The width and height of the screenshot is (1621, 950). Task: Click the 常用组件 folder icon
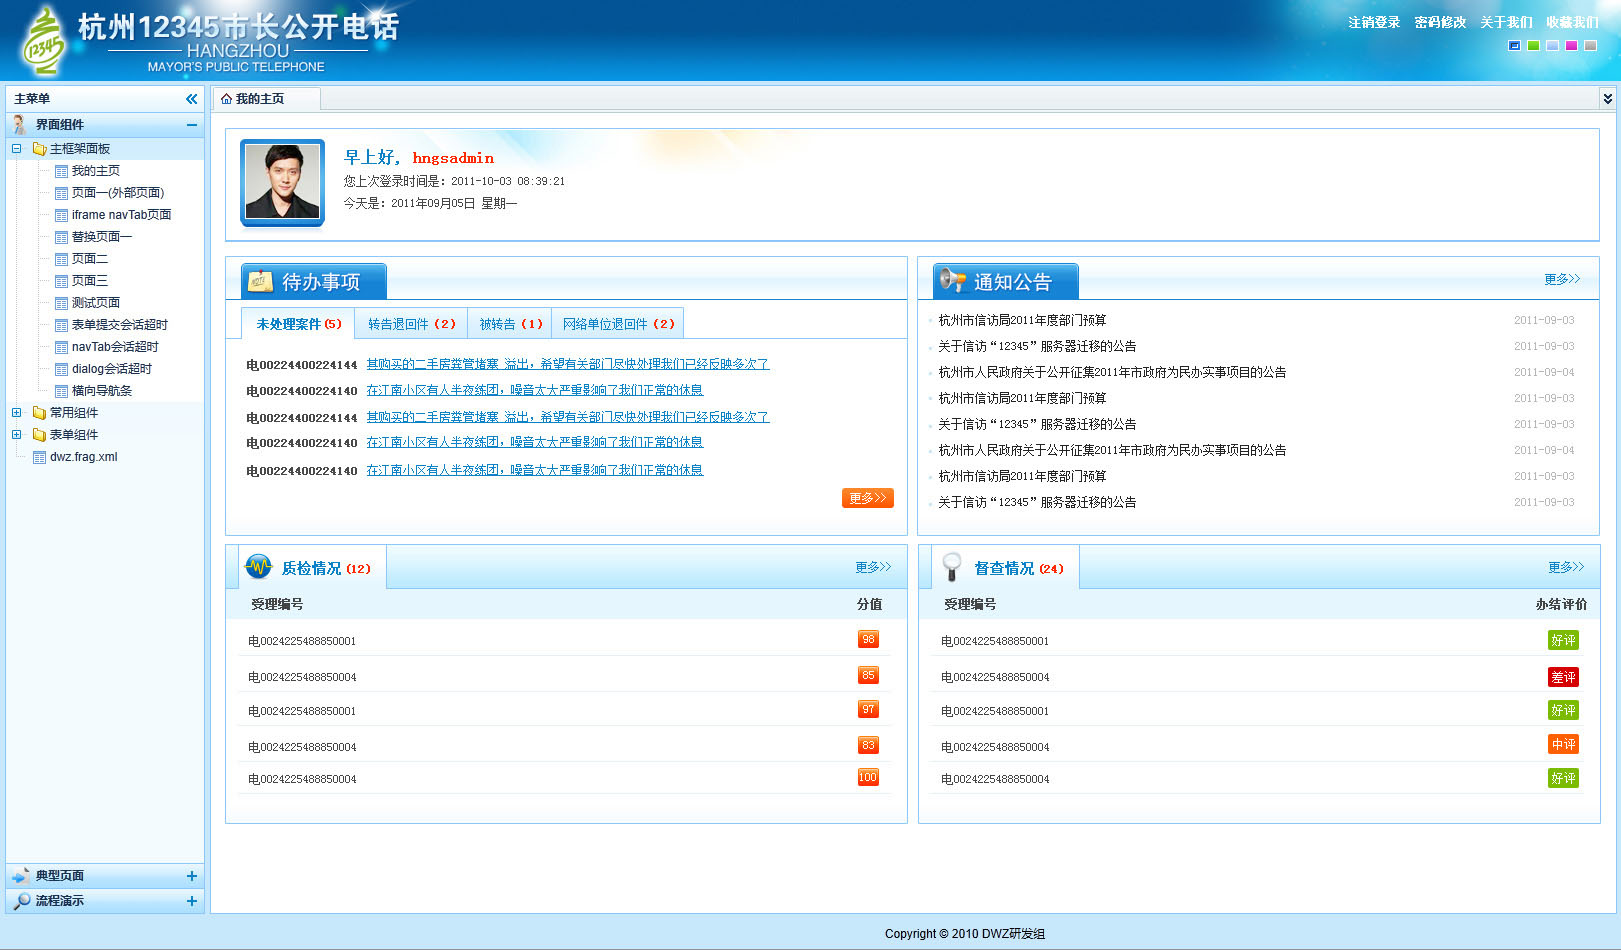click(x=39, y=413)
